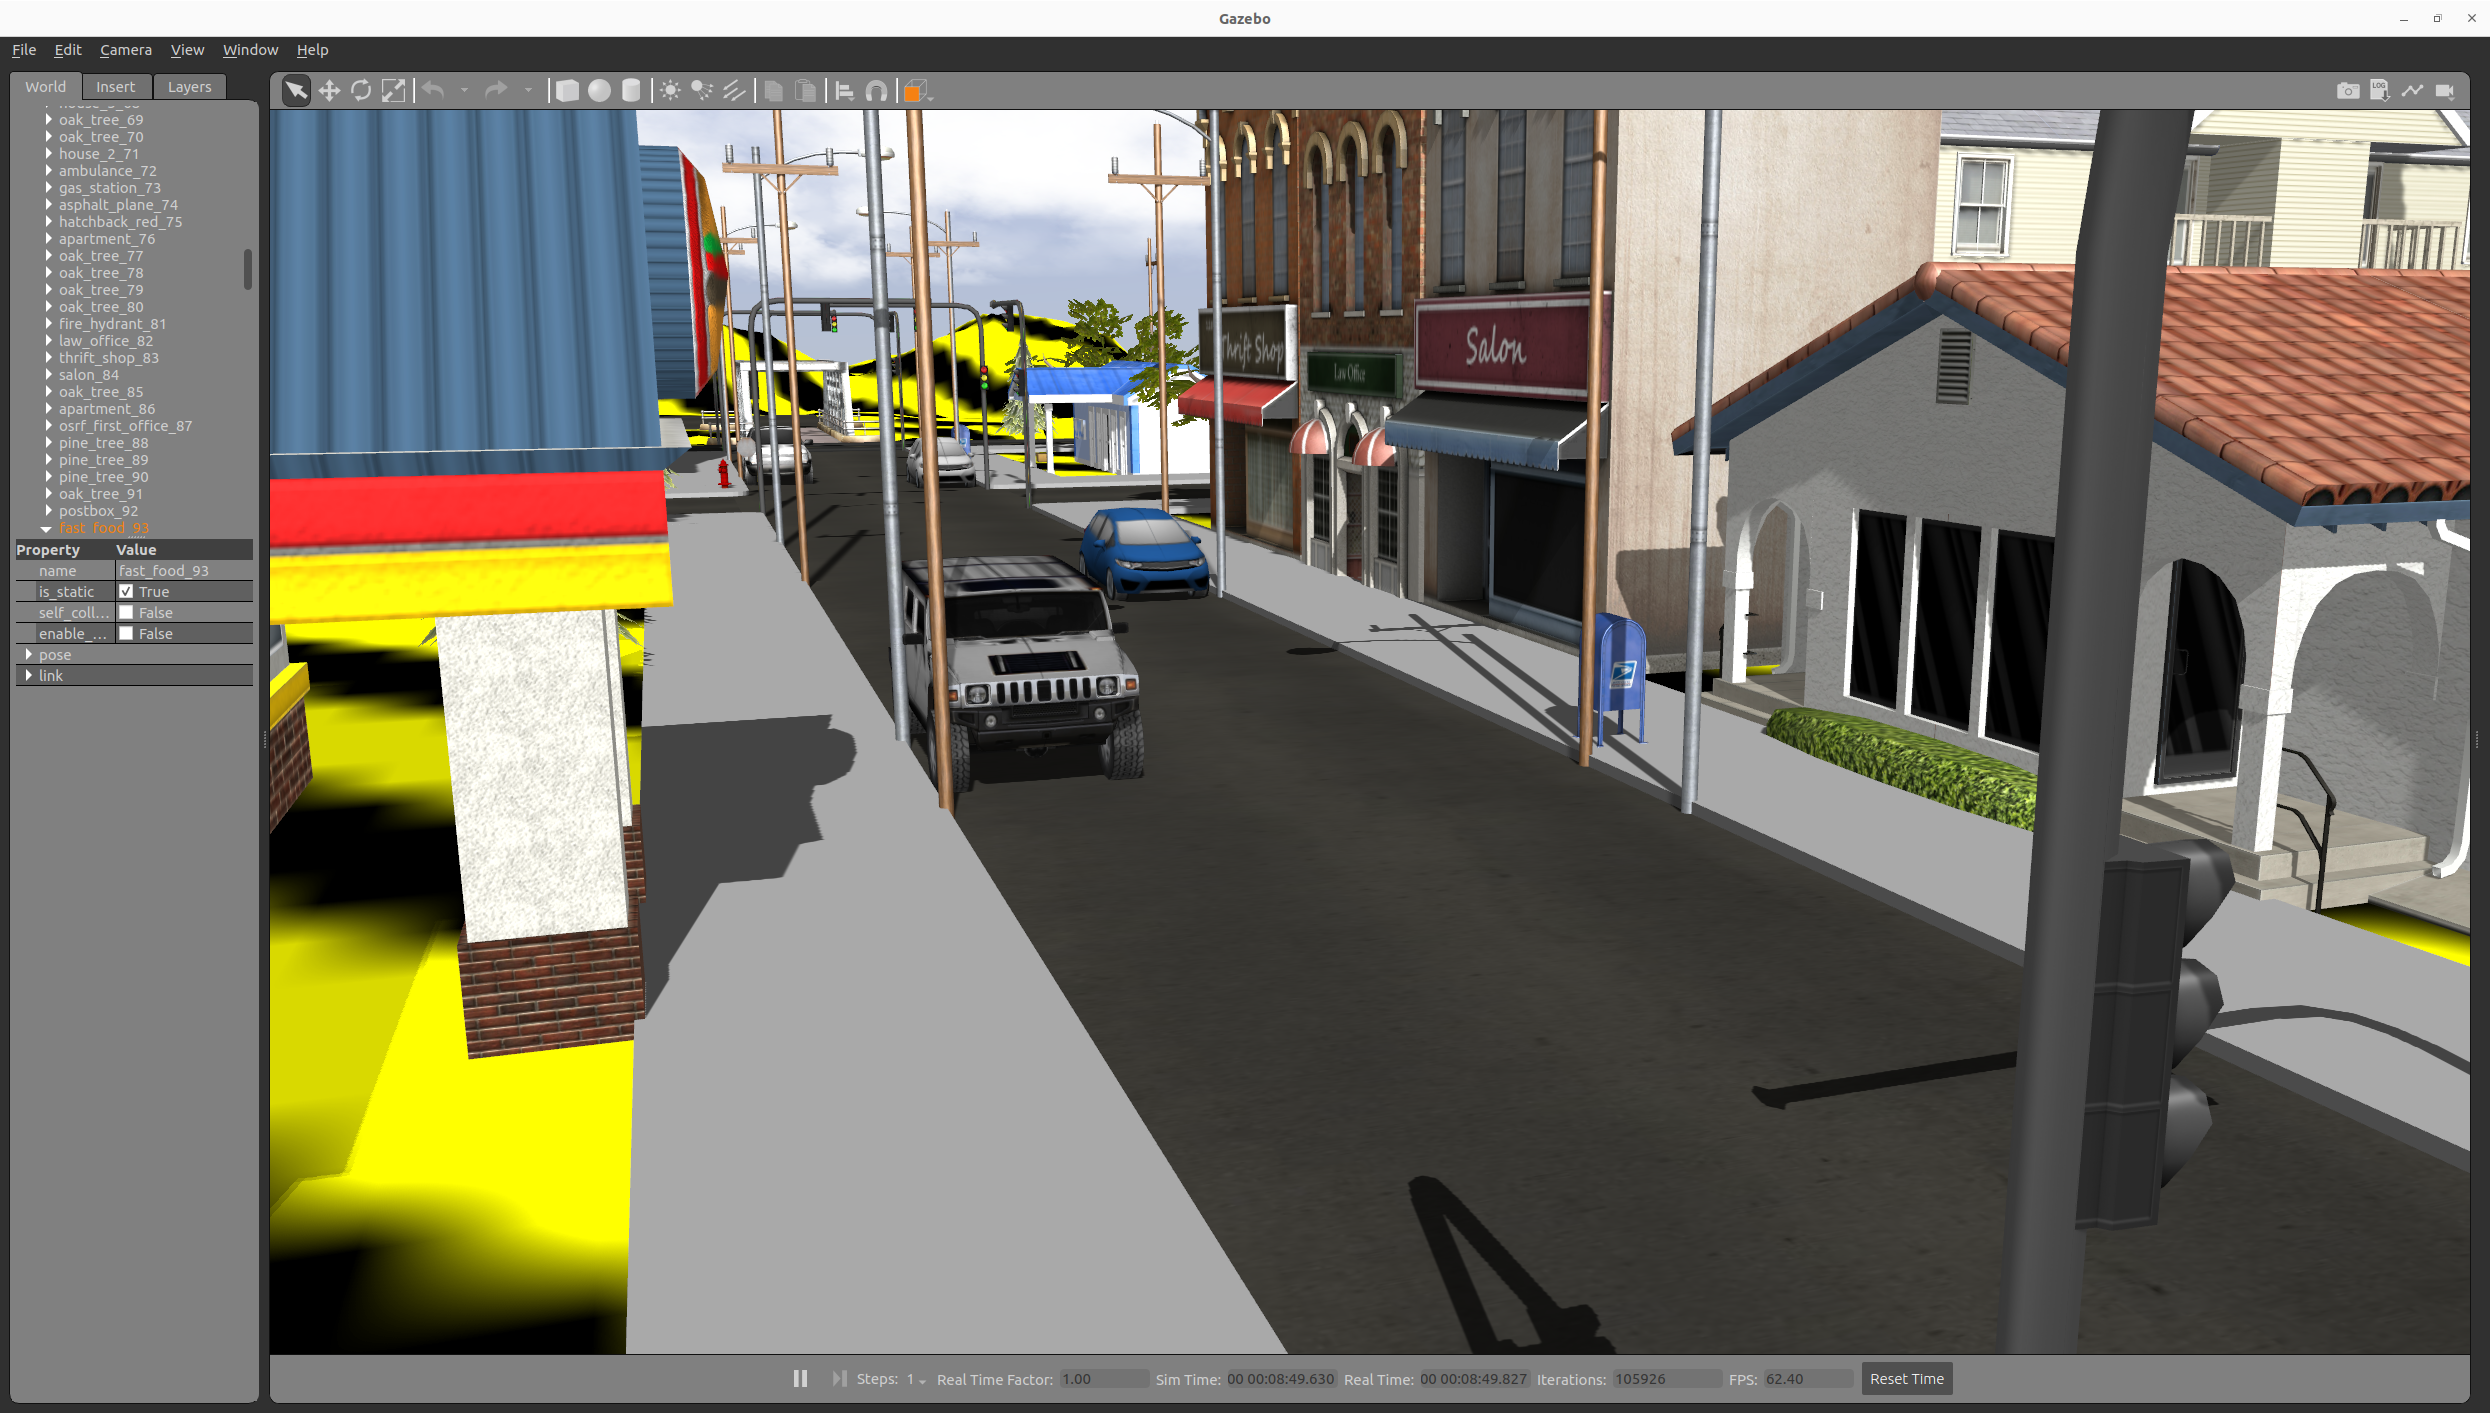The height and width of the screenshot is (1413, 2490).
Task: Enable the snap magnet tool
Action: [x=876, y=91]
